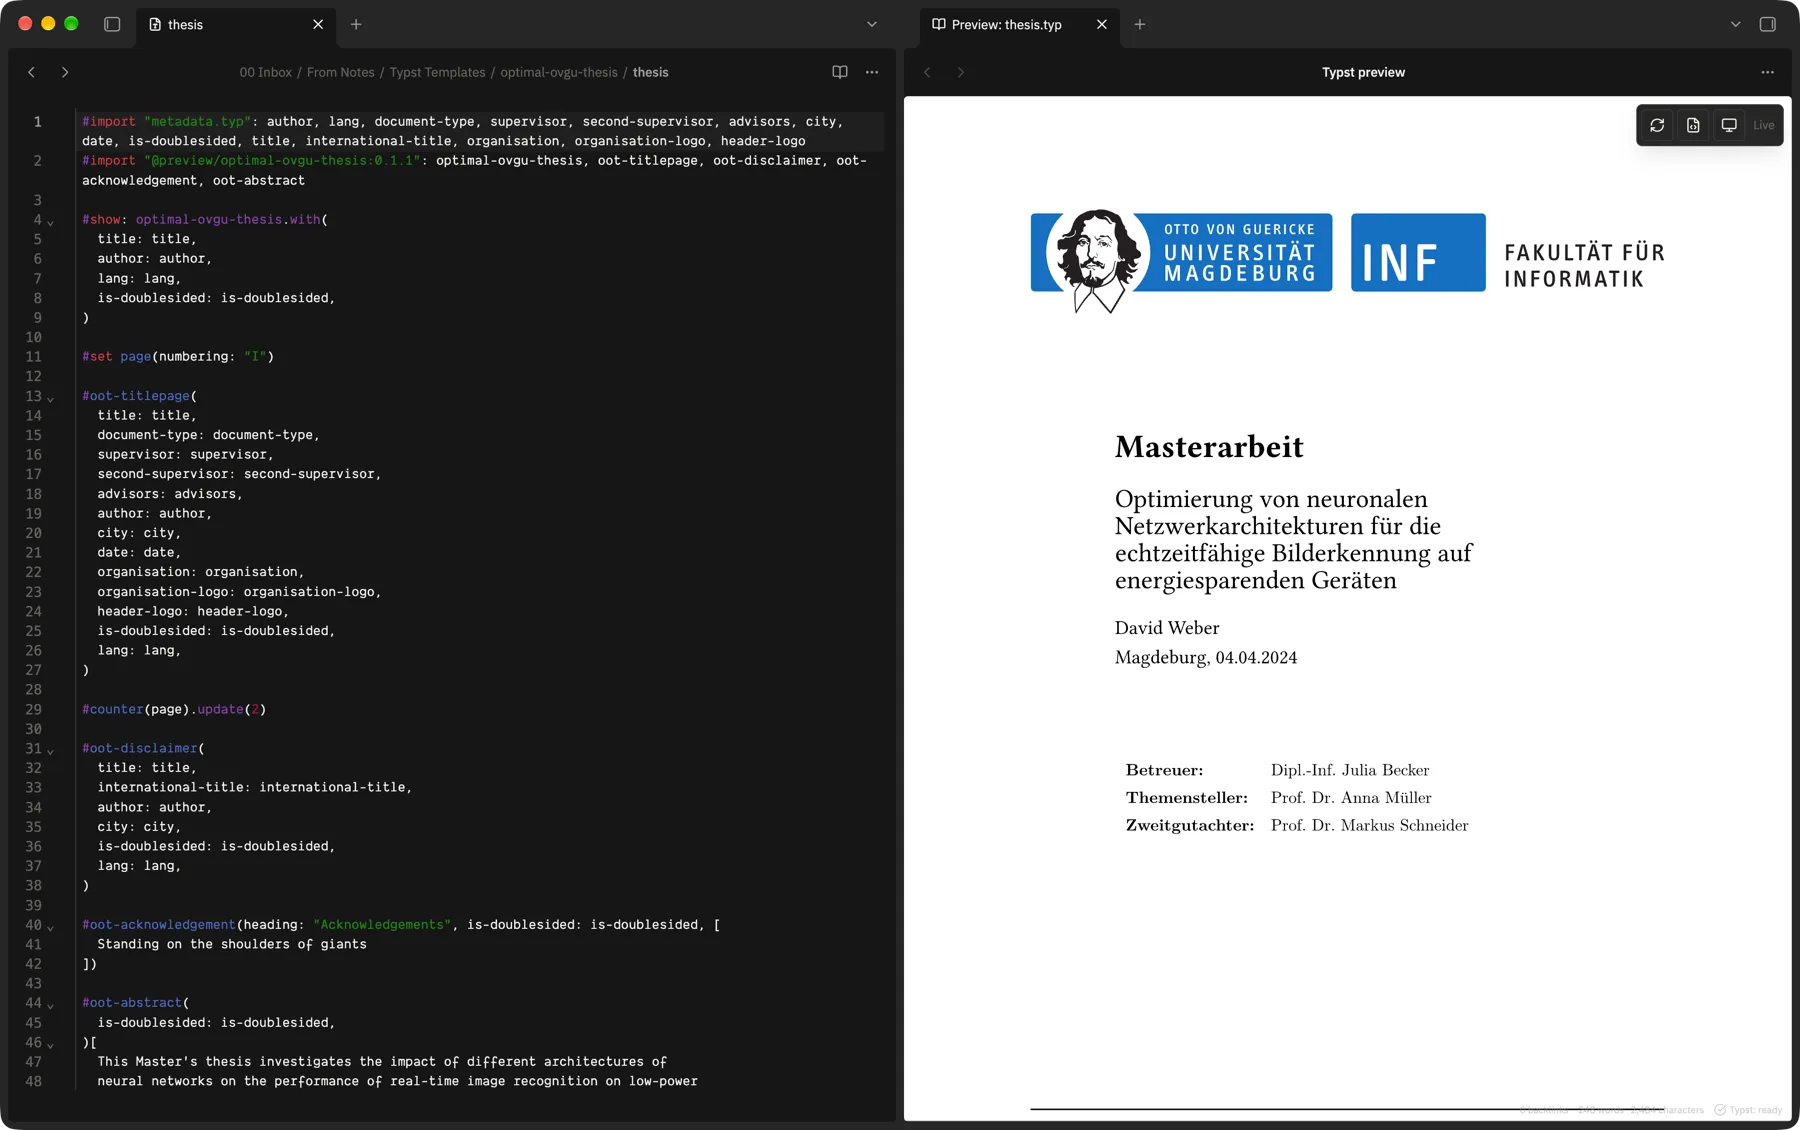The height and width of the screenshot is (1130, 1800).
Task: Collapse the #oot-abstract block at line 44
Action: (x=50, y=1005)
